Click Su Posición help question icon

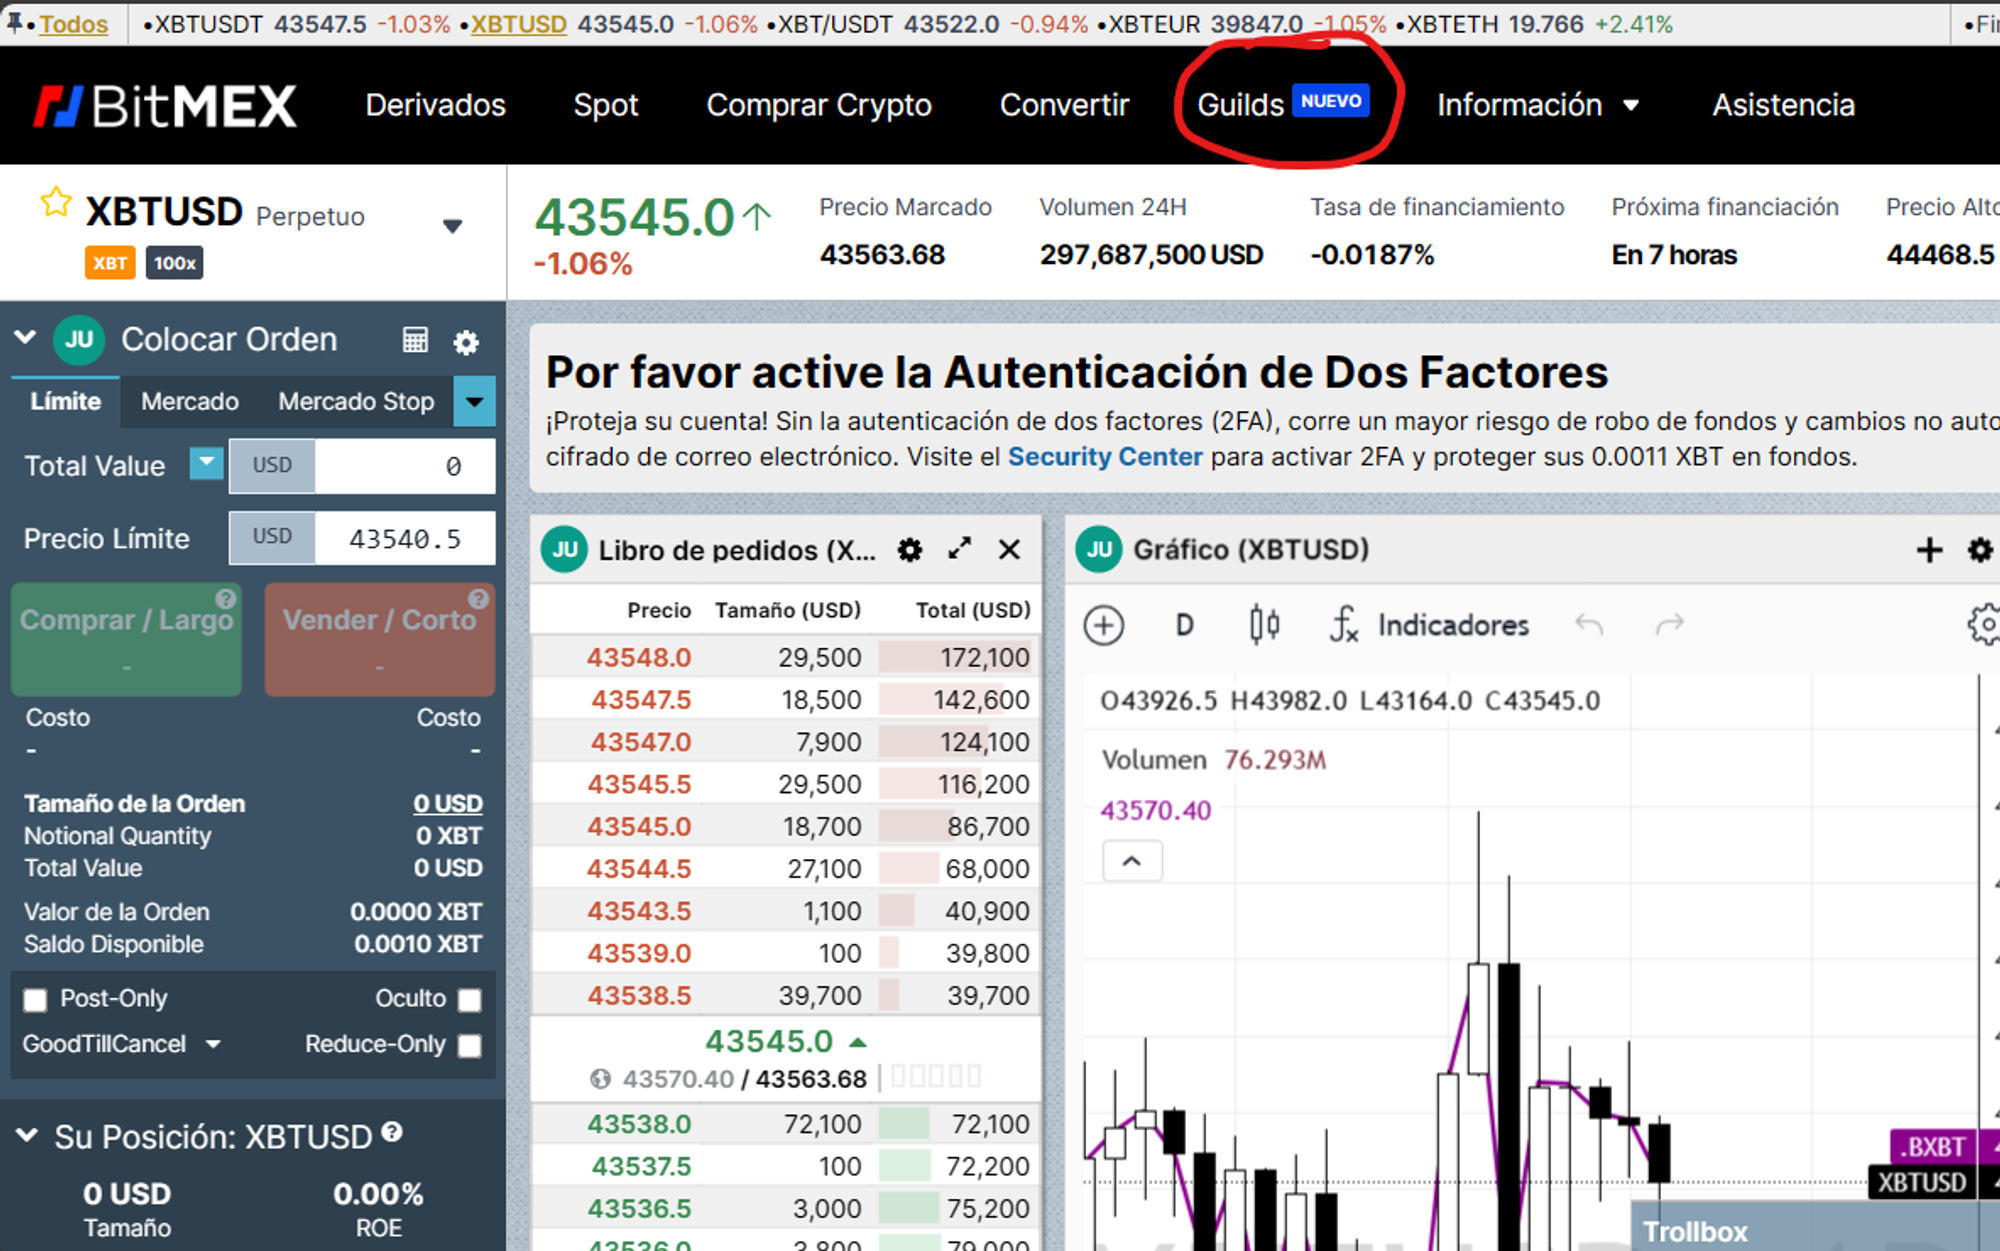[x=392, y=1132]
